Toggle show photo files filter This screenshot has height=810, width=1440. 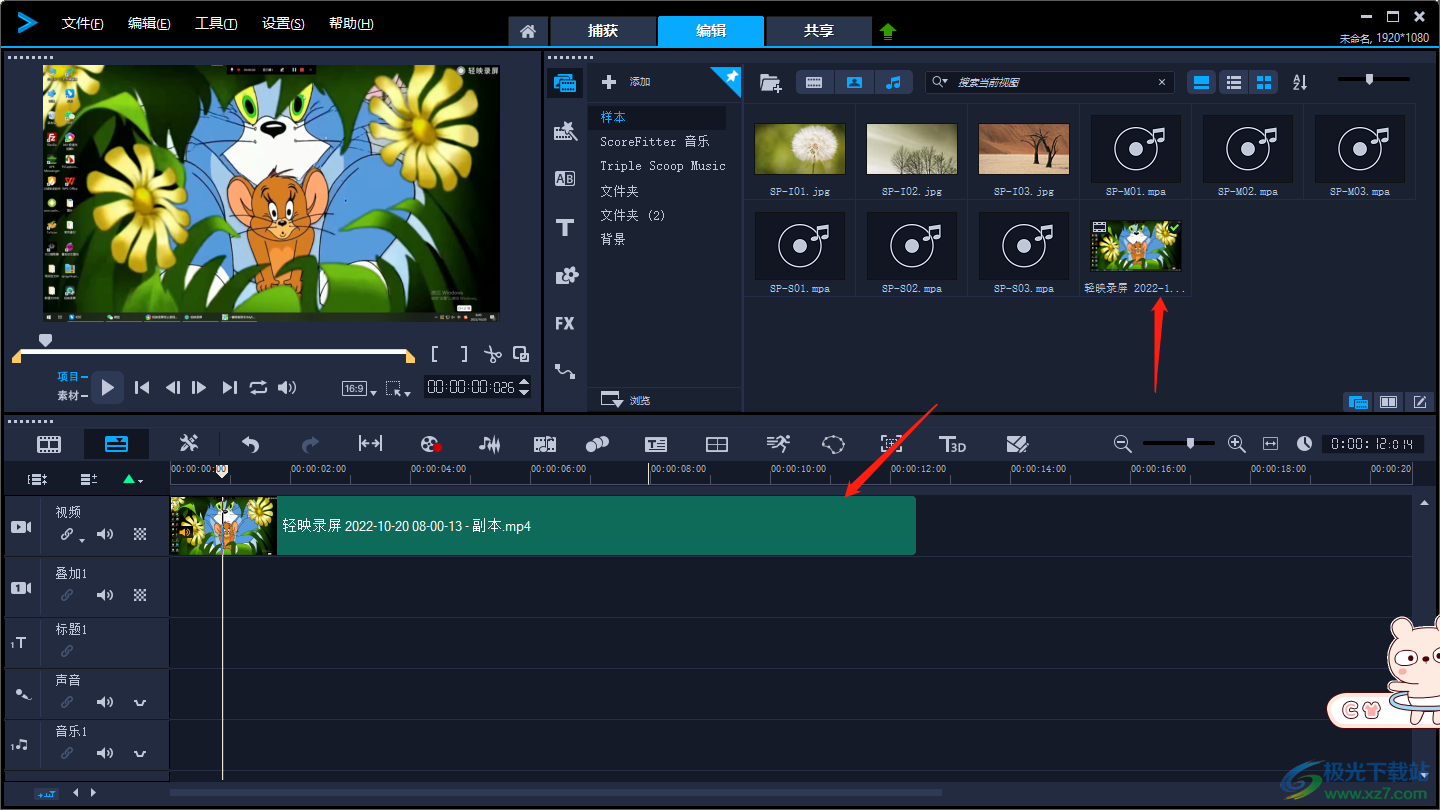(x=854, y=83)
